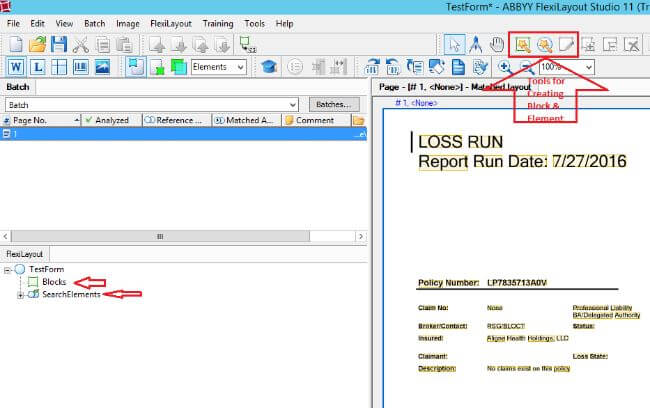Open the Edit menu
Screen dimensions: 650x408
click(37, 24)
